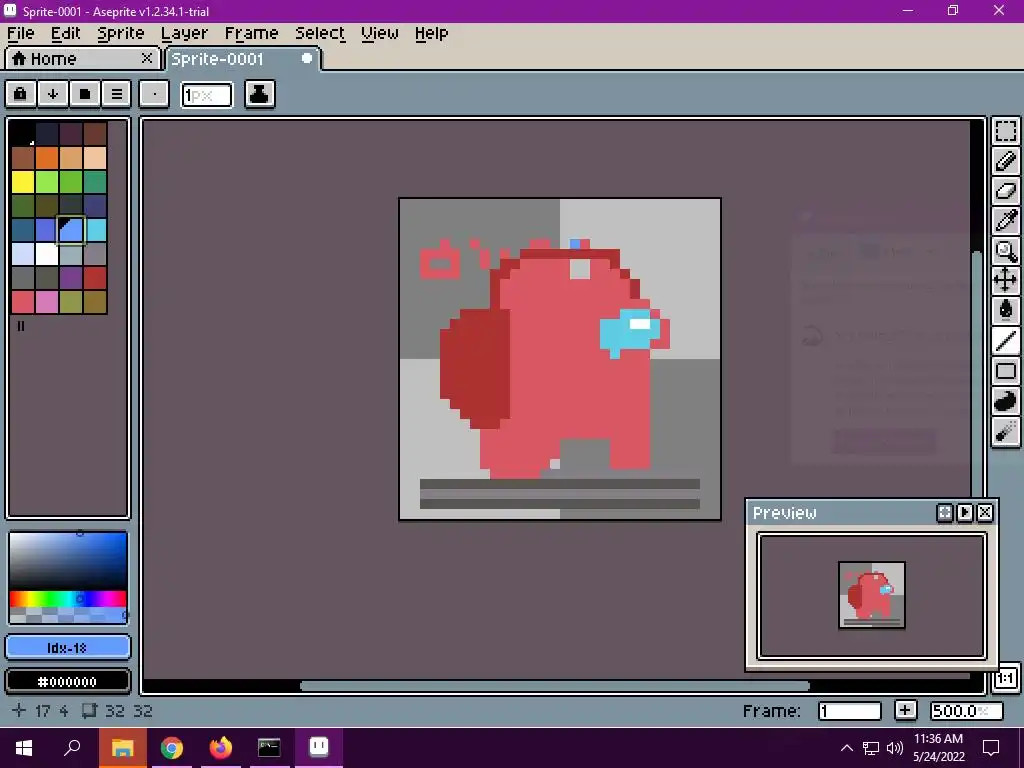The image size is (1024, 768).
Task: Click the sprite thumbnail in Preview
Action: coord(872,595)
